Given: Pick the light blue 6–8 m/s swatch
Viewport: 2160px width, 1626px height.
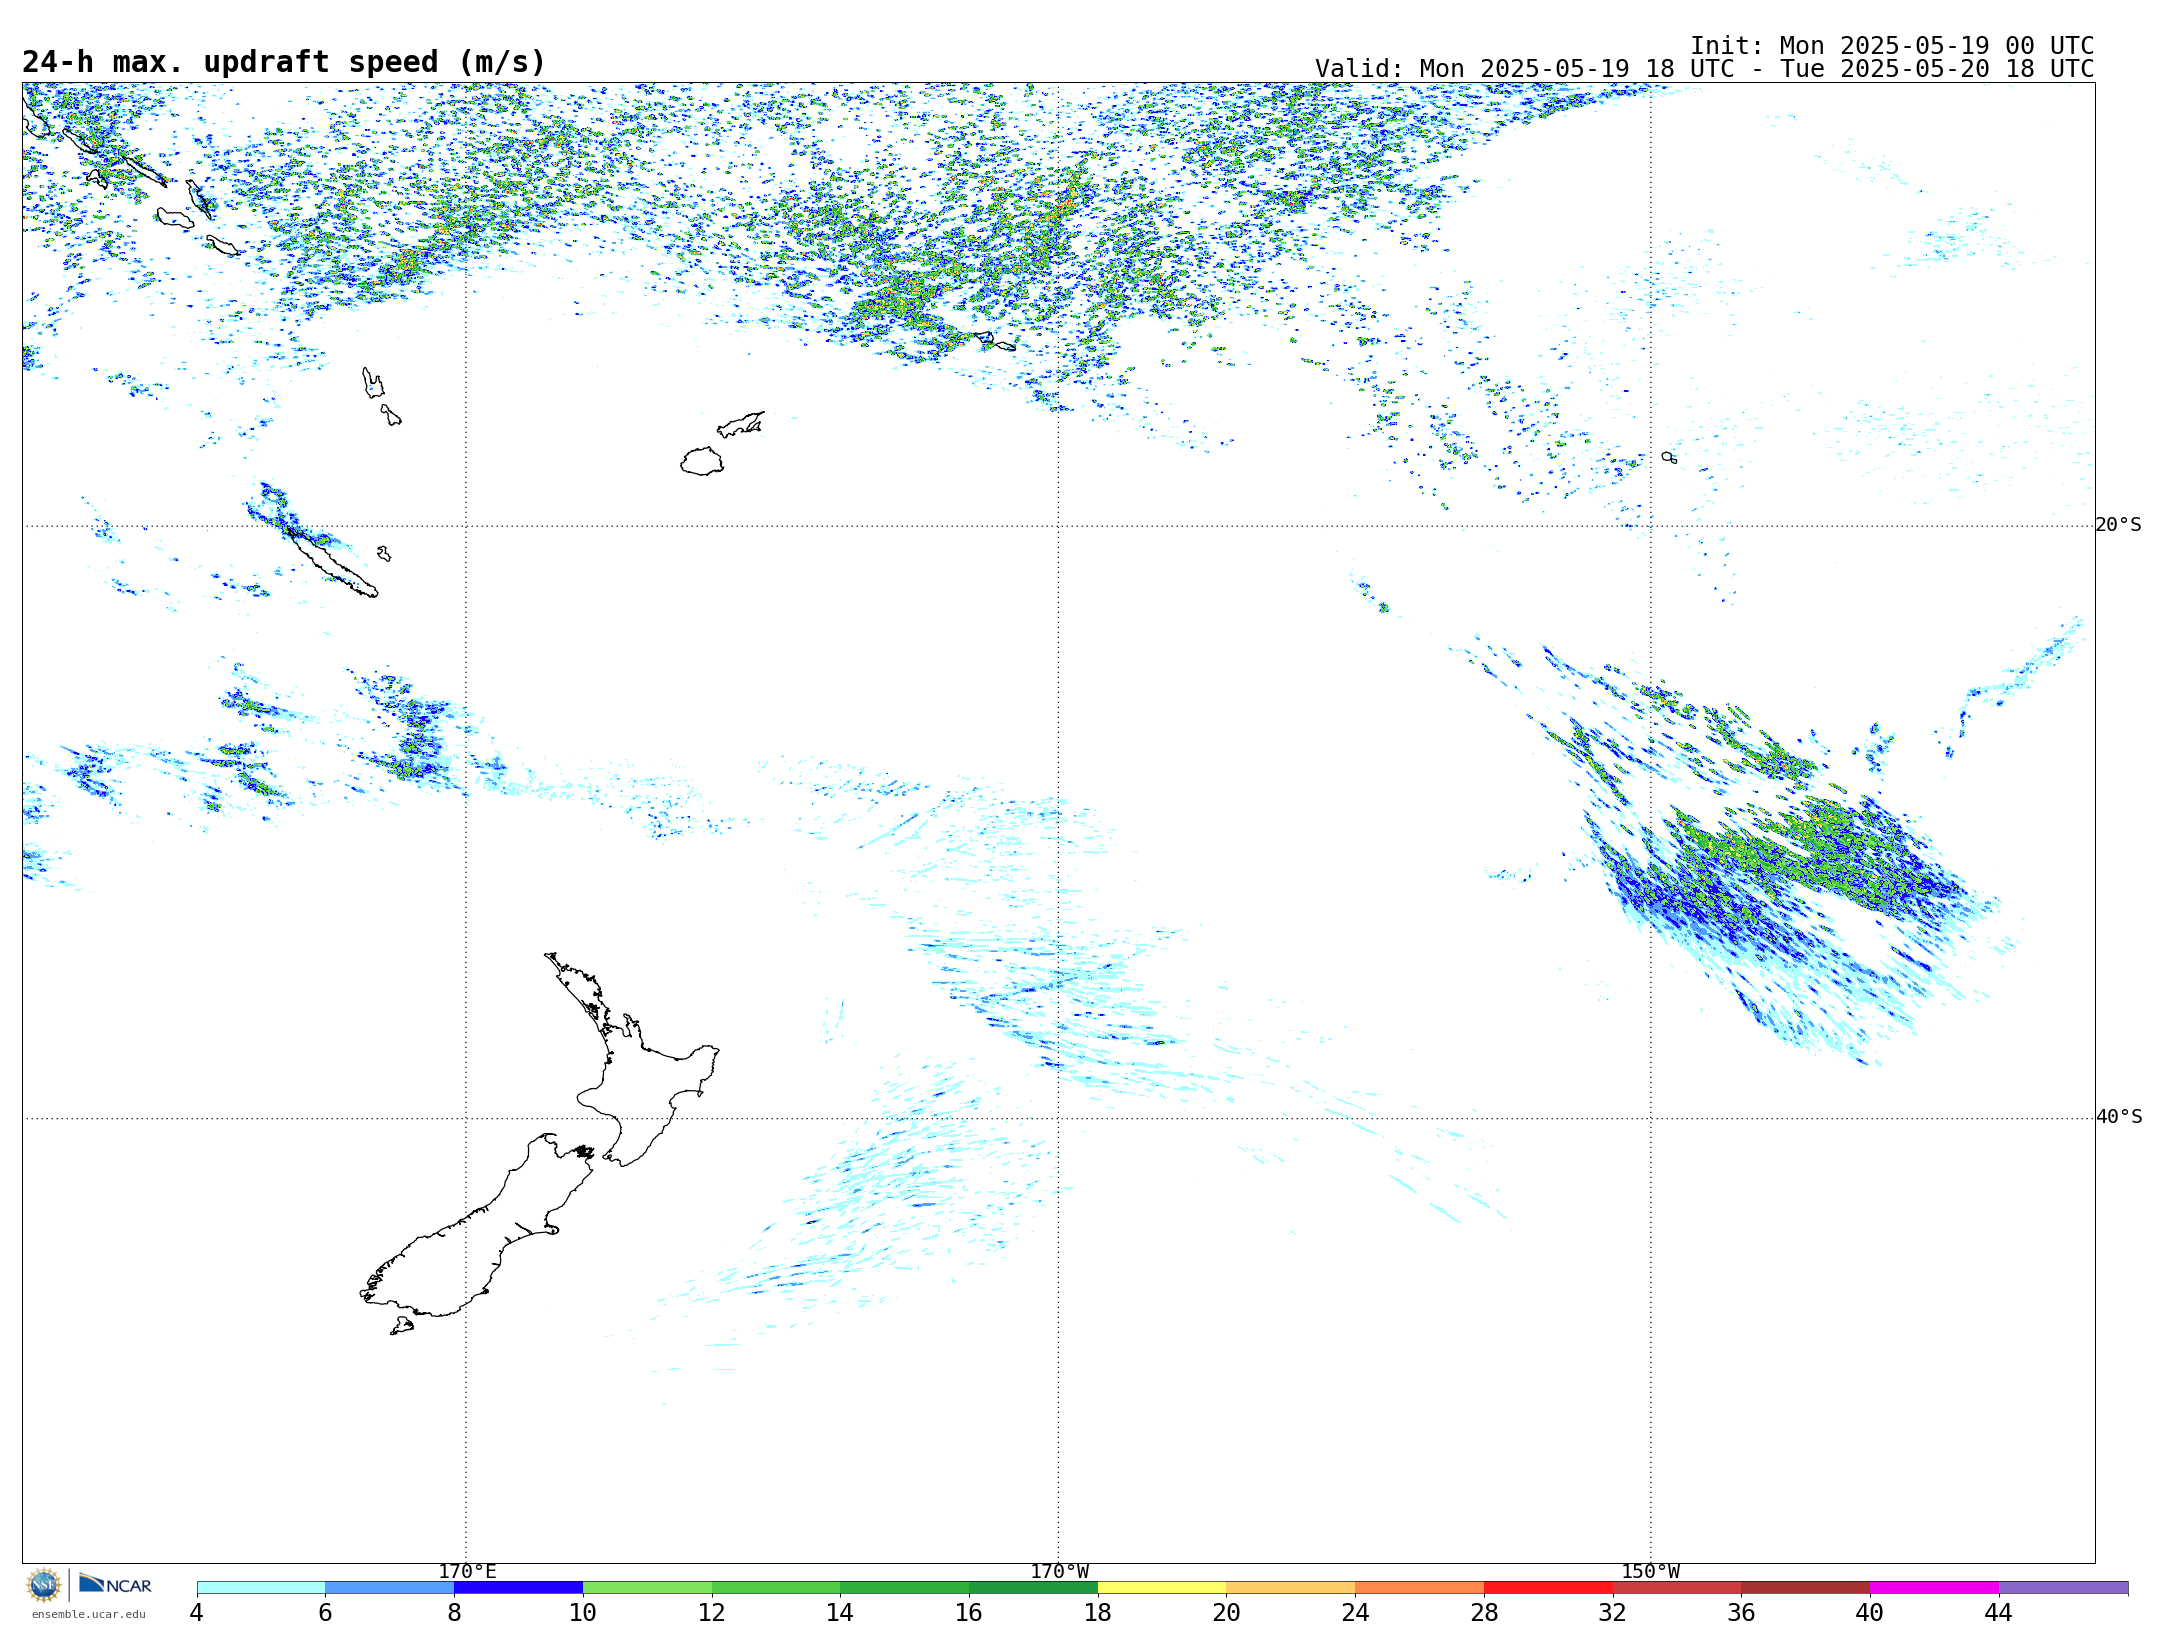Looking at the screenshot, I should coord(390,1588).
